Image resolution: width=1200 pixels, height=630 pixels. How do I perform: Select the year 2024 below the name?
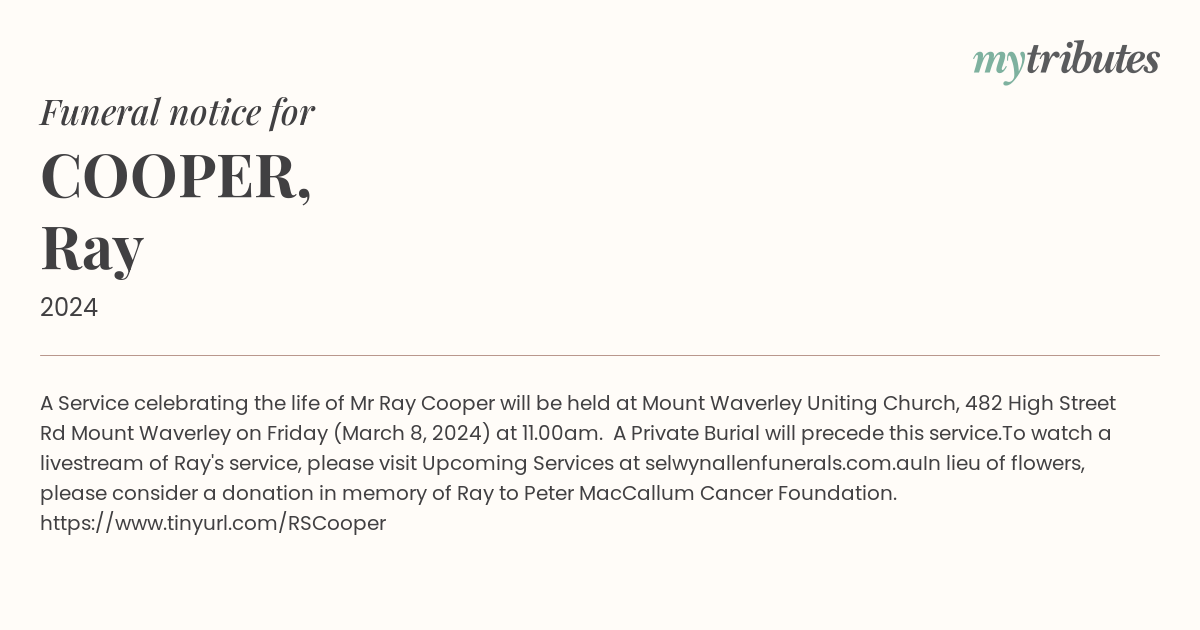(69, 308)
